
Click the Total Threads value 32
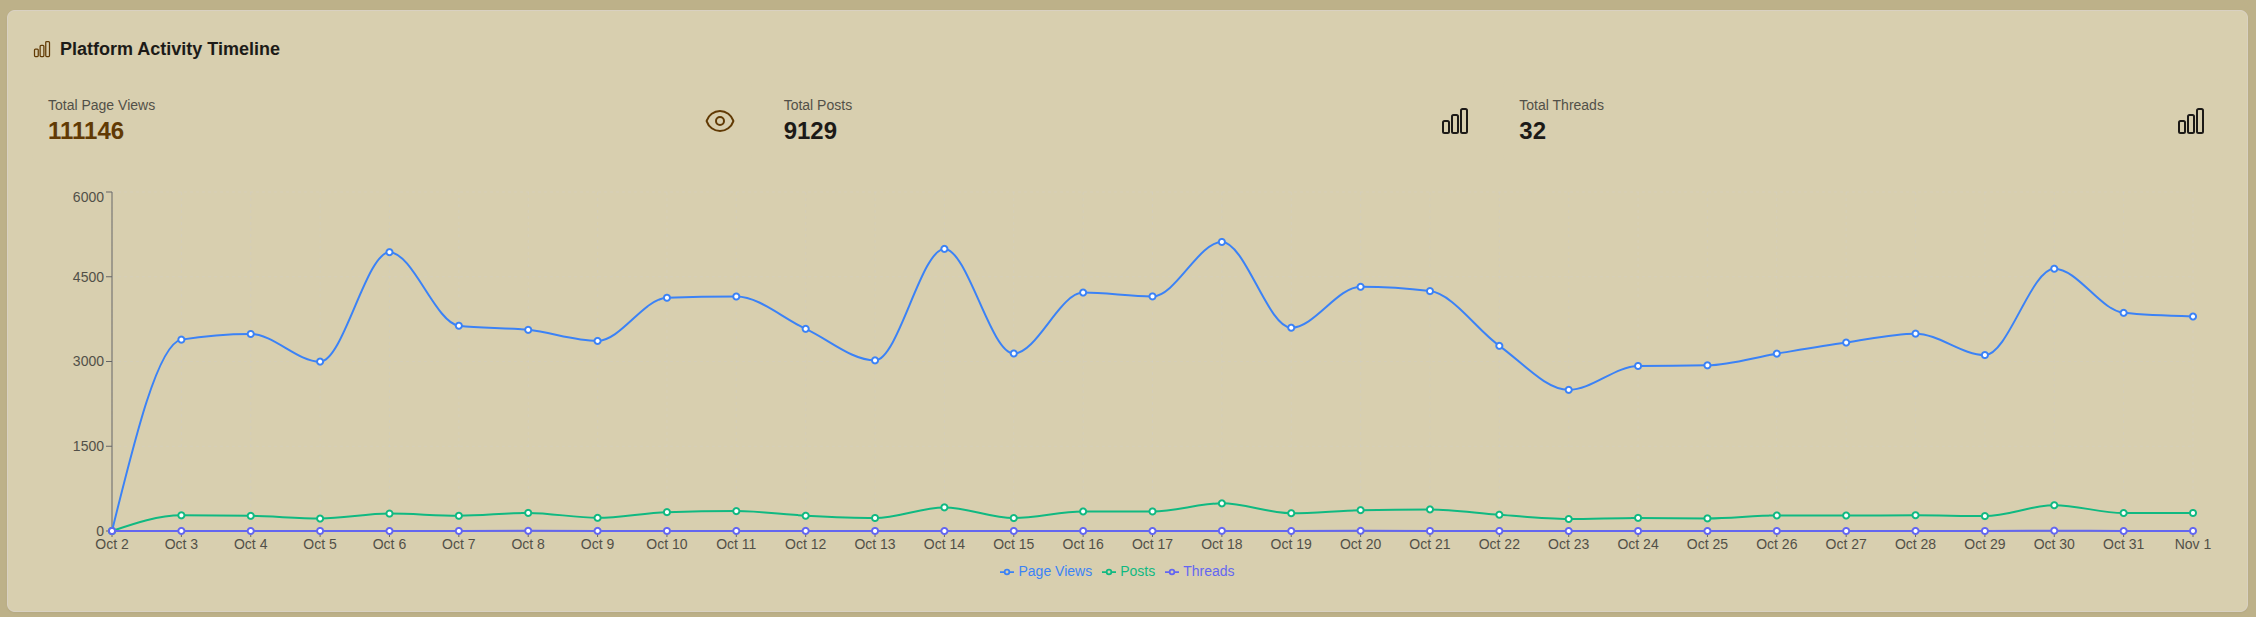pyautogui.click(x=1532, y=131)
